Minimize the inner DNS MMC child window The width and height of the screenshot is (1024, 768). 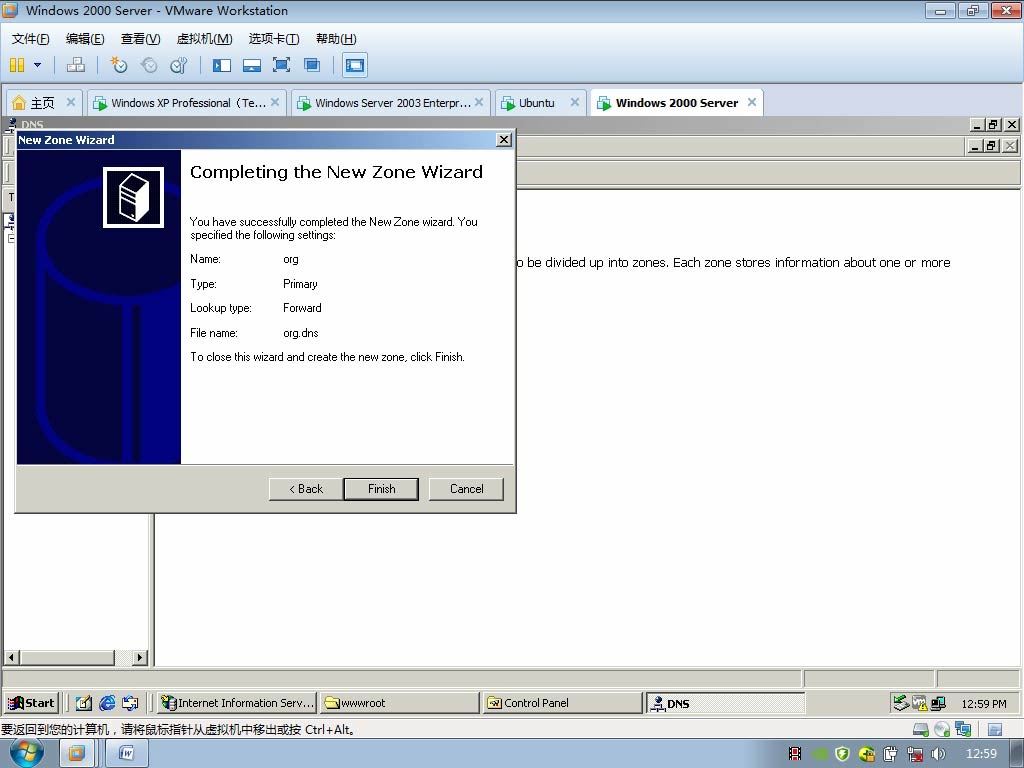(975, 146)
